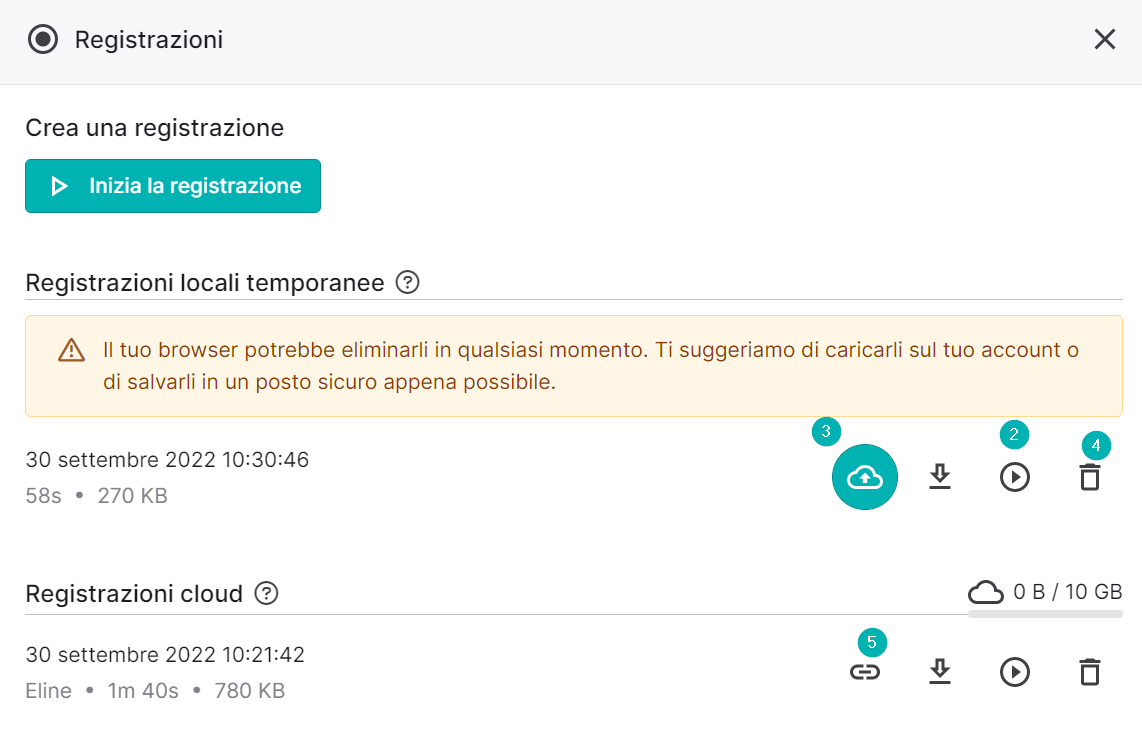This screenshot has width=1142, height=730.
Task: Download the 10:21:42 cloud recording
Action: coord(940,672)
